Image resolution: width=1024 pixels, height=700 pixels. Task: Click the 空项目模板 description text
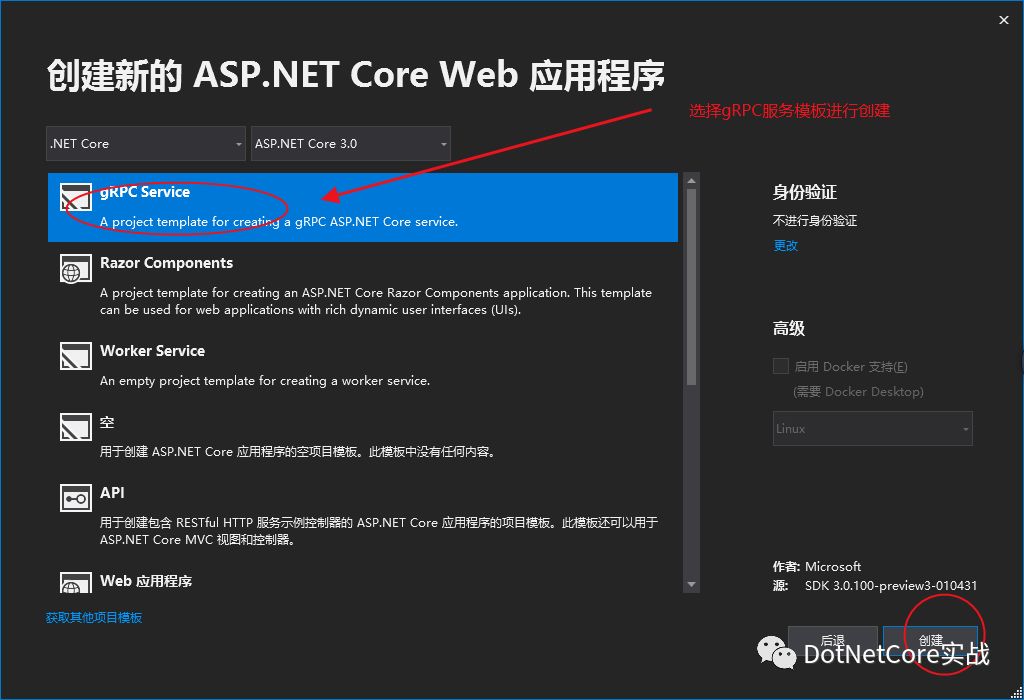(298, 451)
